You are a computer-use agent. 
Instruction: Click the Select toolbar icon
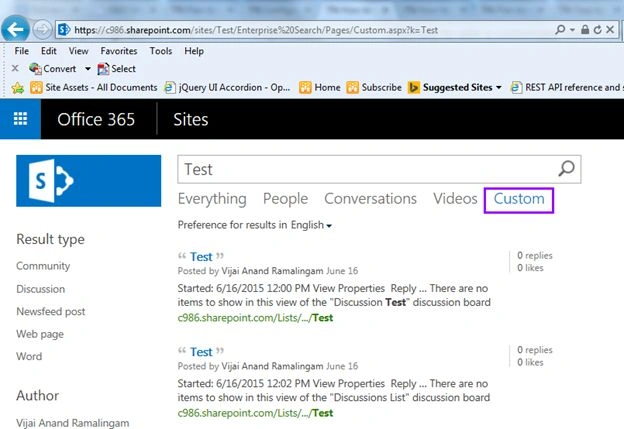pyautogui.click(x=103, y=69)
